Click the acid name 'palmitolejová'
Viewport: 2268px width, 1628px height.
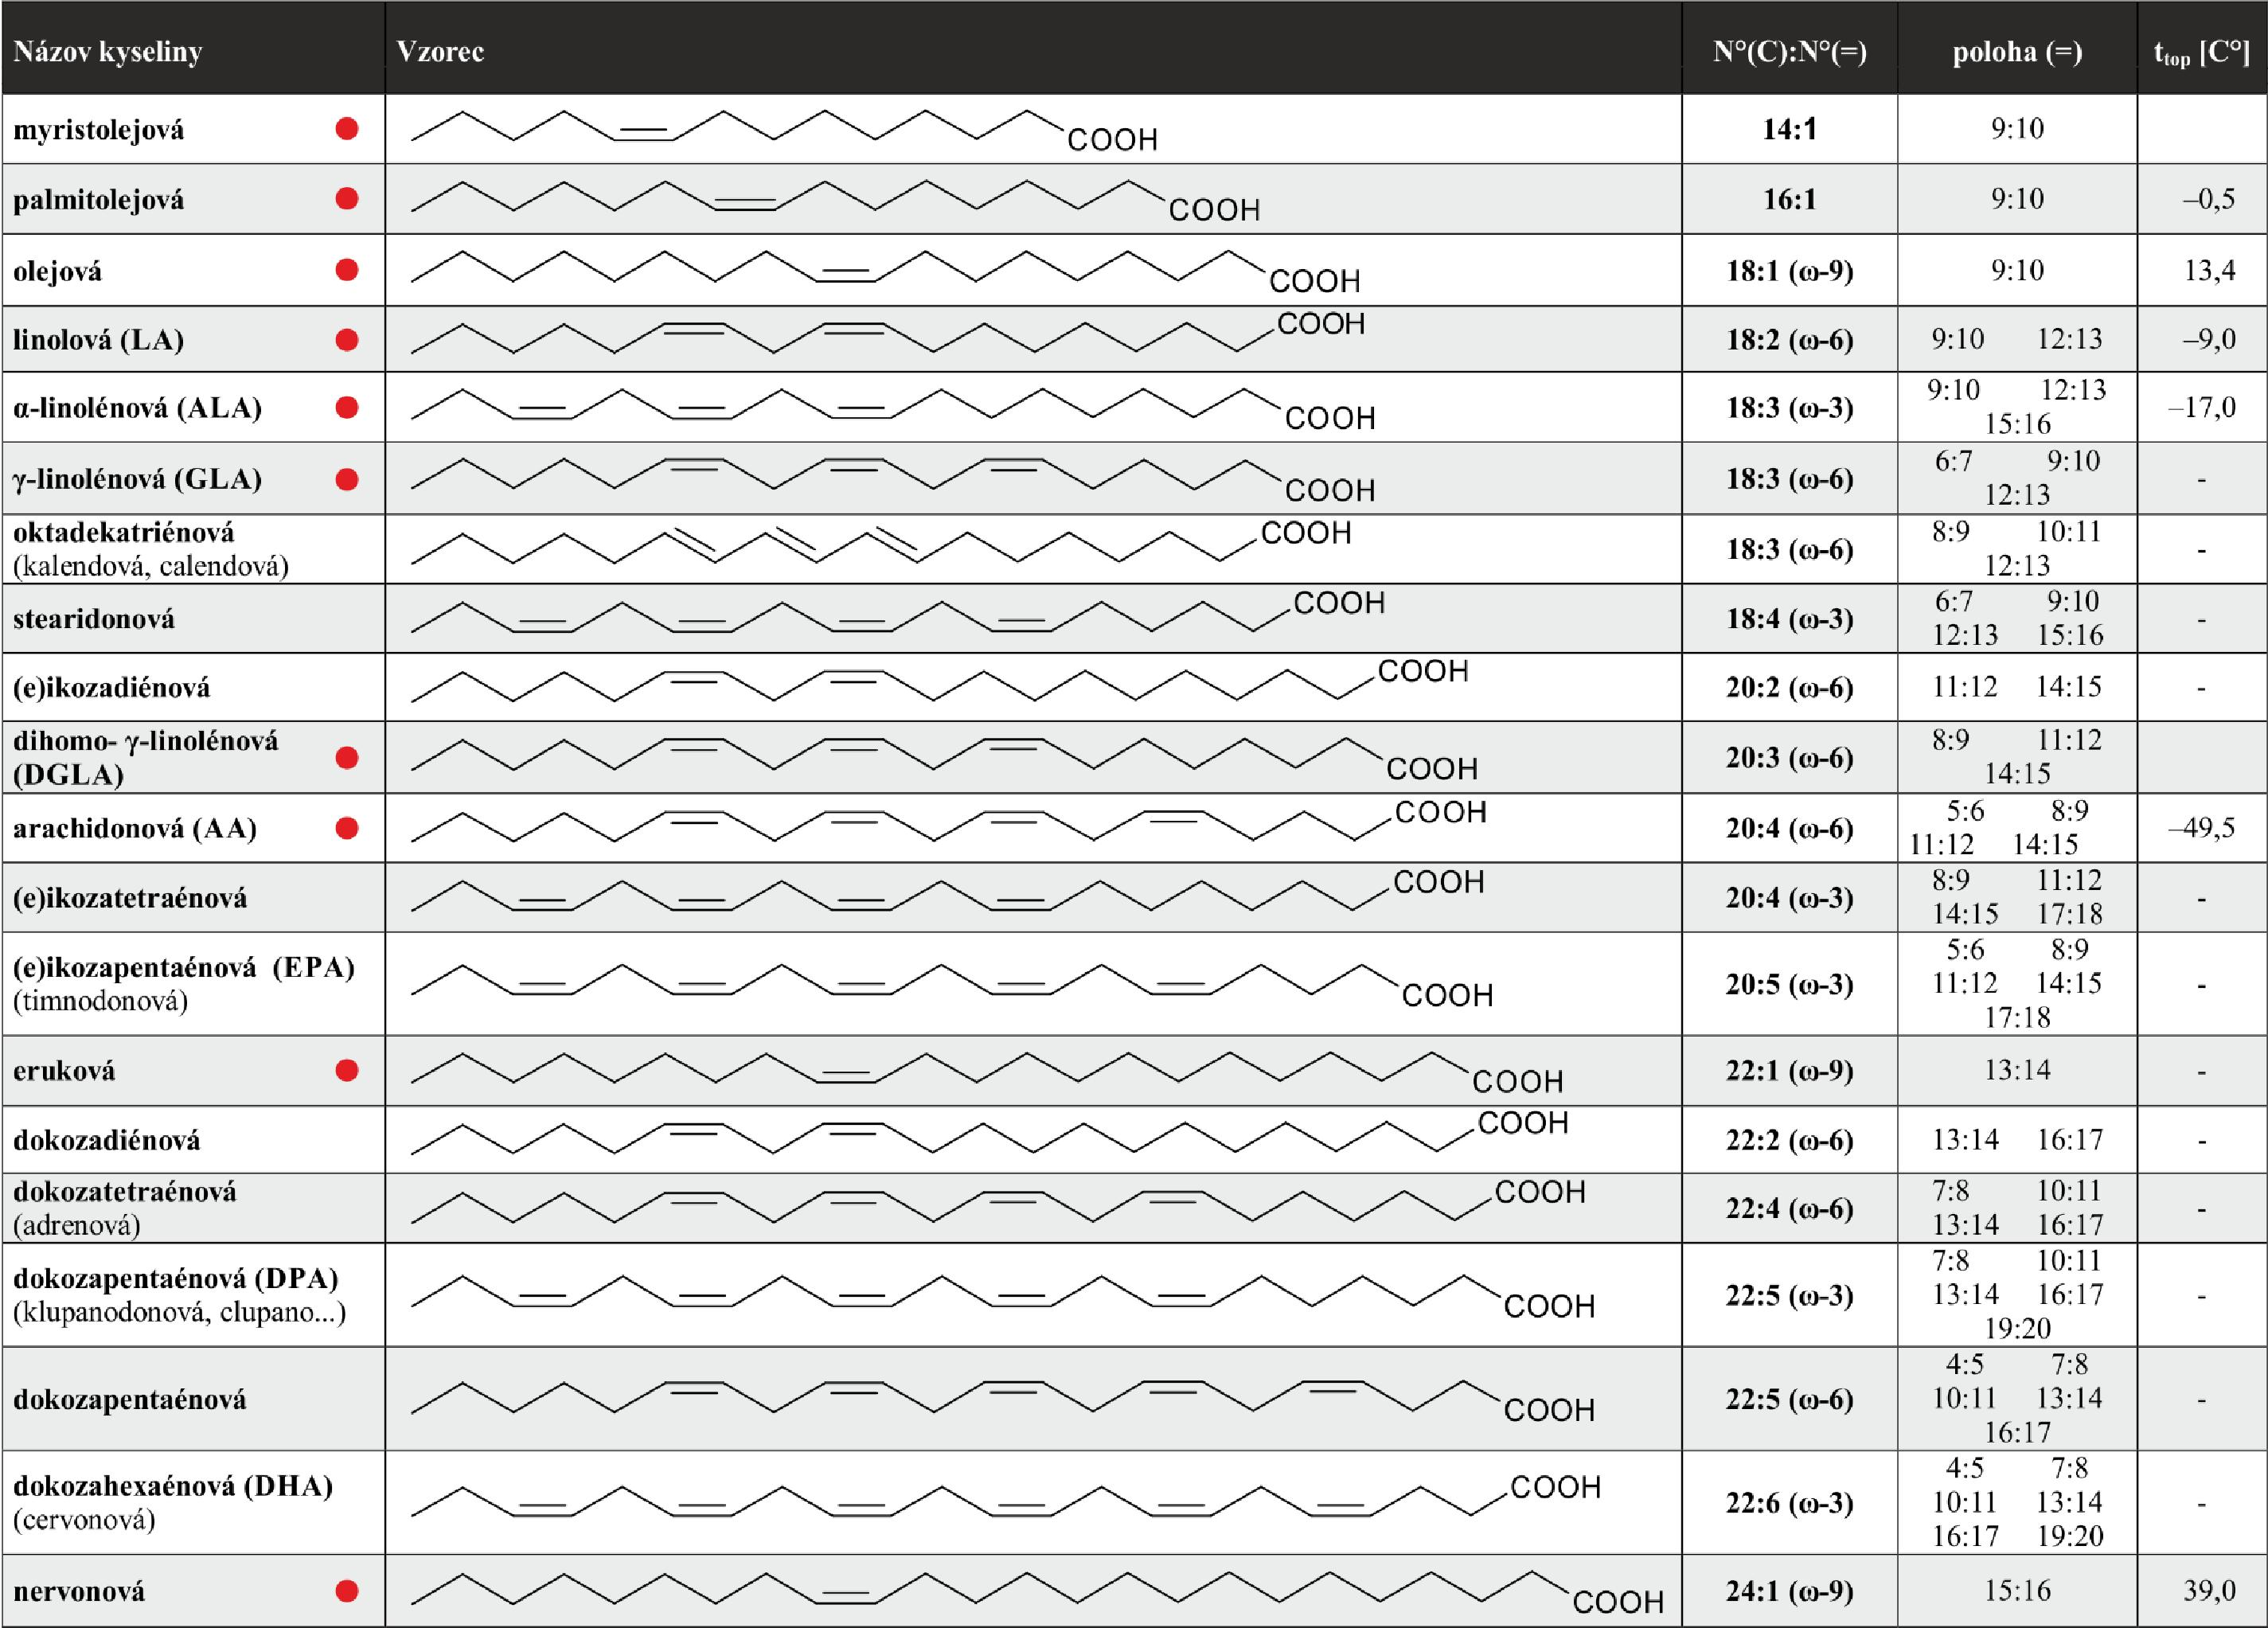[98, 200]
